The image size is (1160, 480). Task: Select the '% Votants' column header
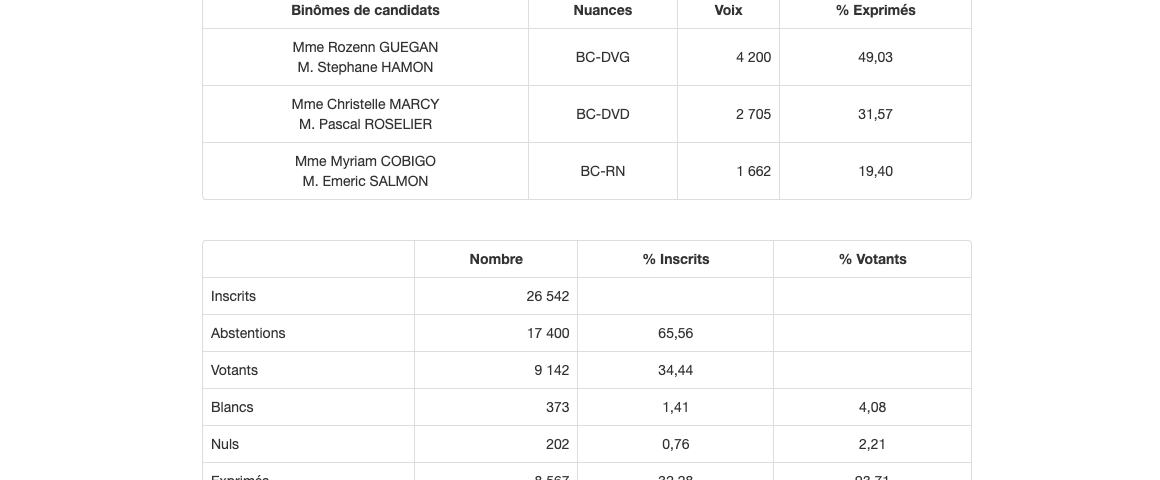872,259
